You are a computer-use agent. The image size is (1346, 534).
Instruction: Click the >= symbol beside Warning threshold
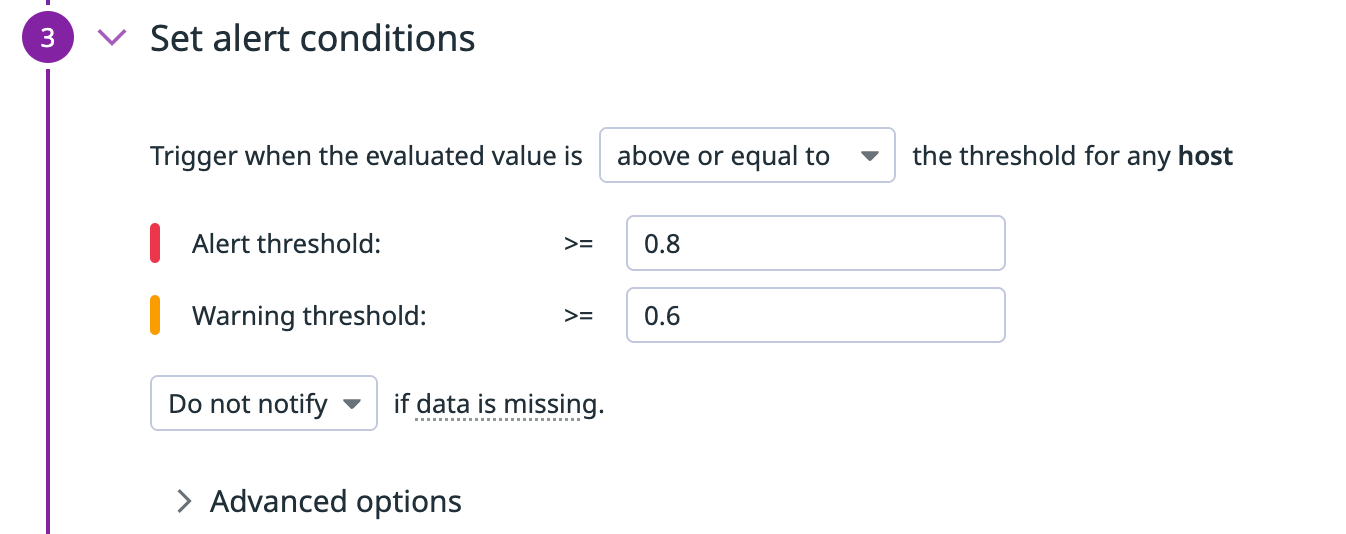579,316
